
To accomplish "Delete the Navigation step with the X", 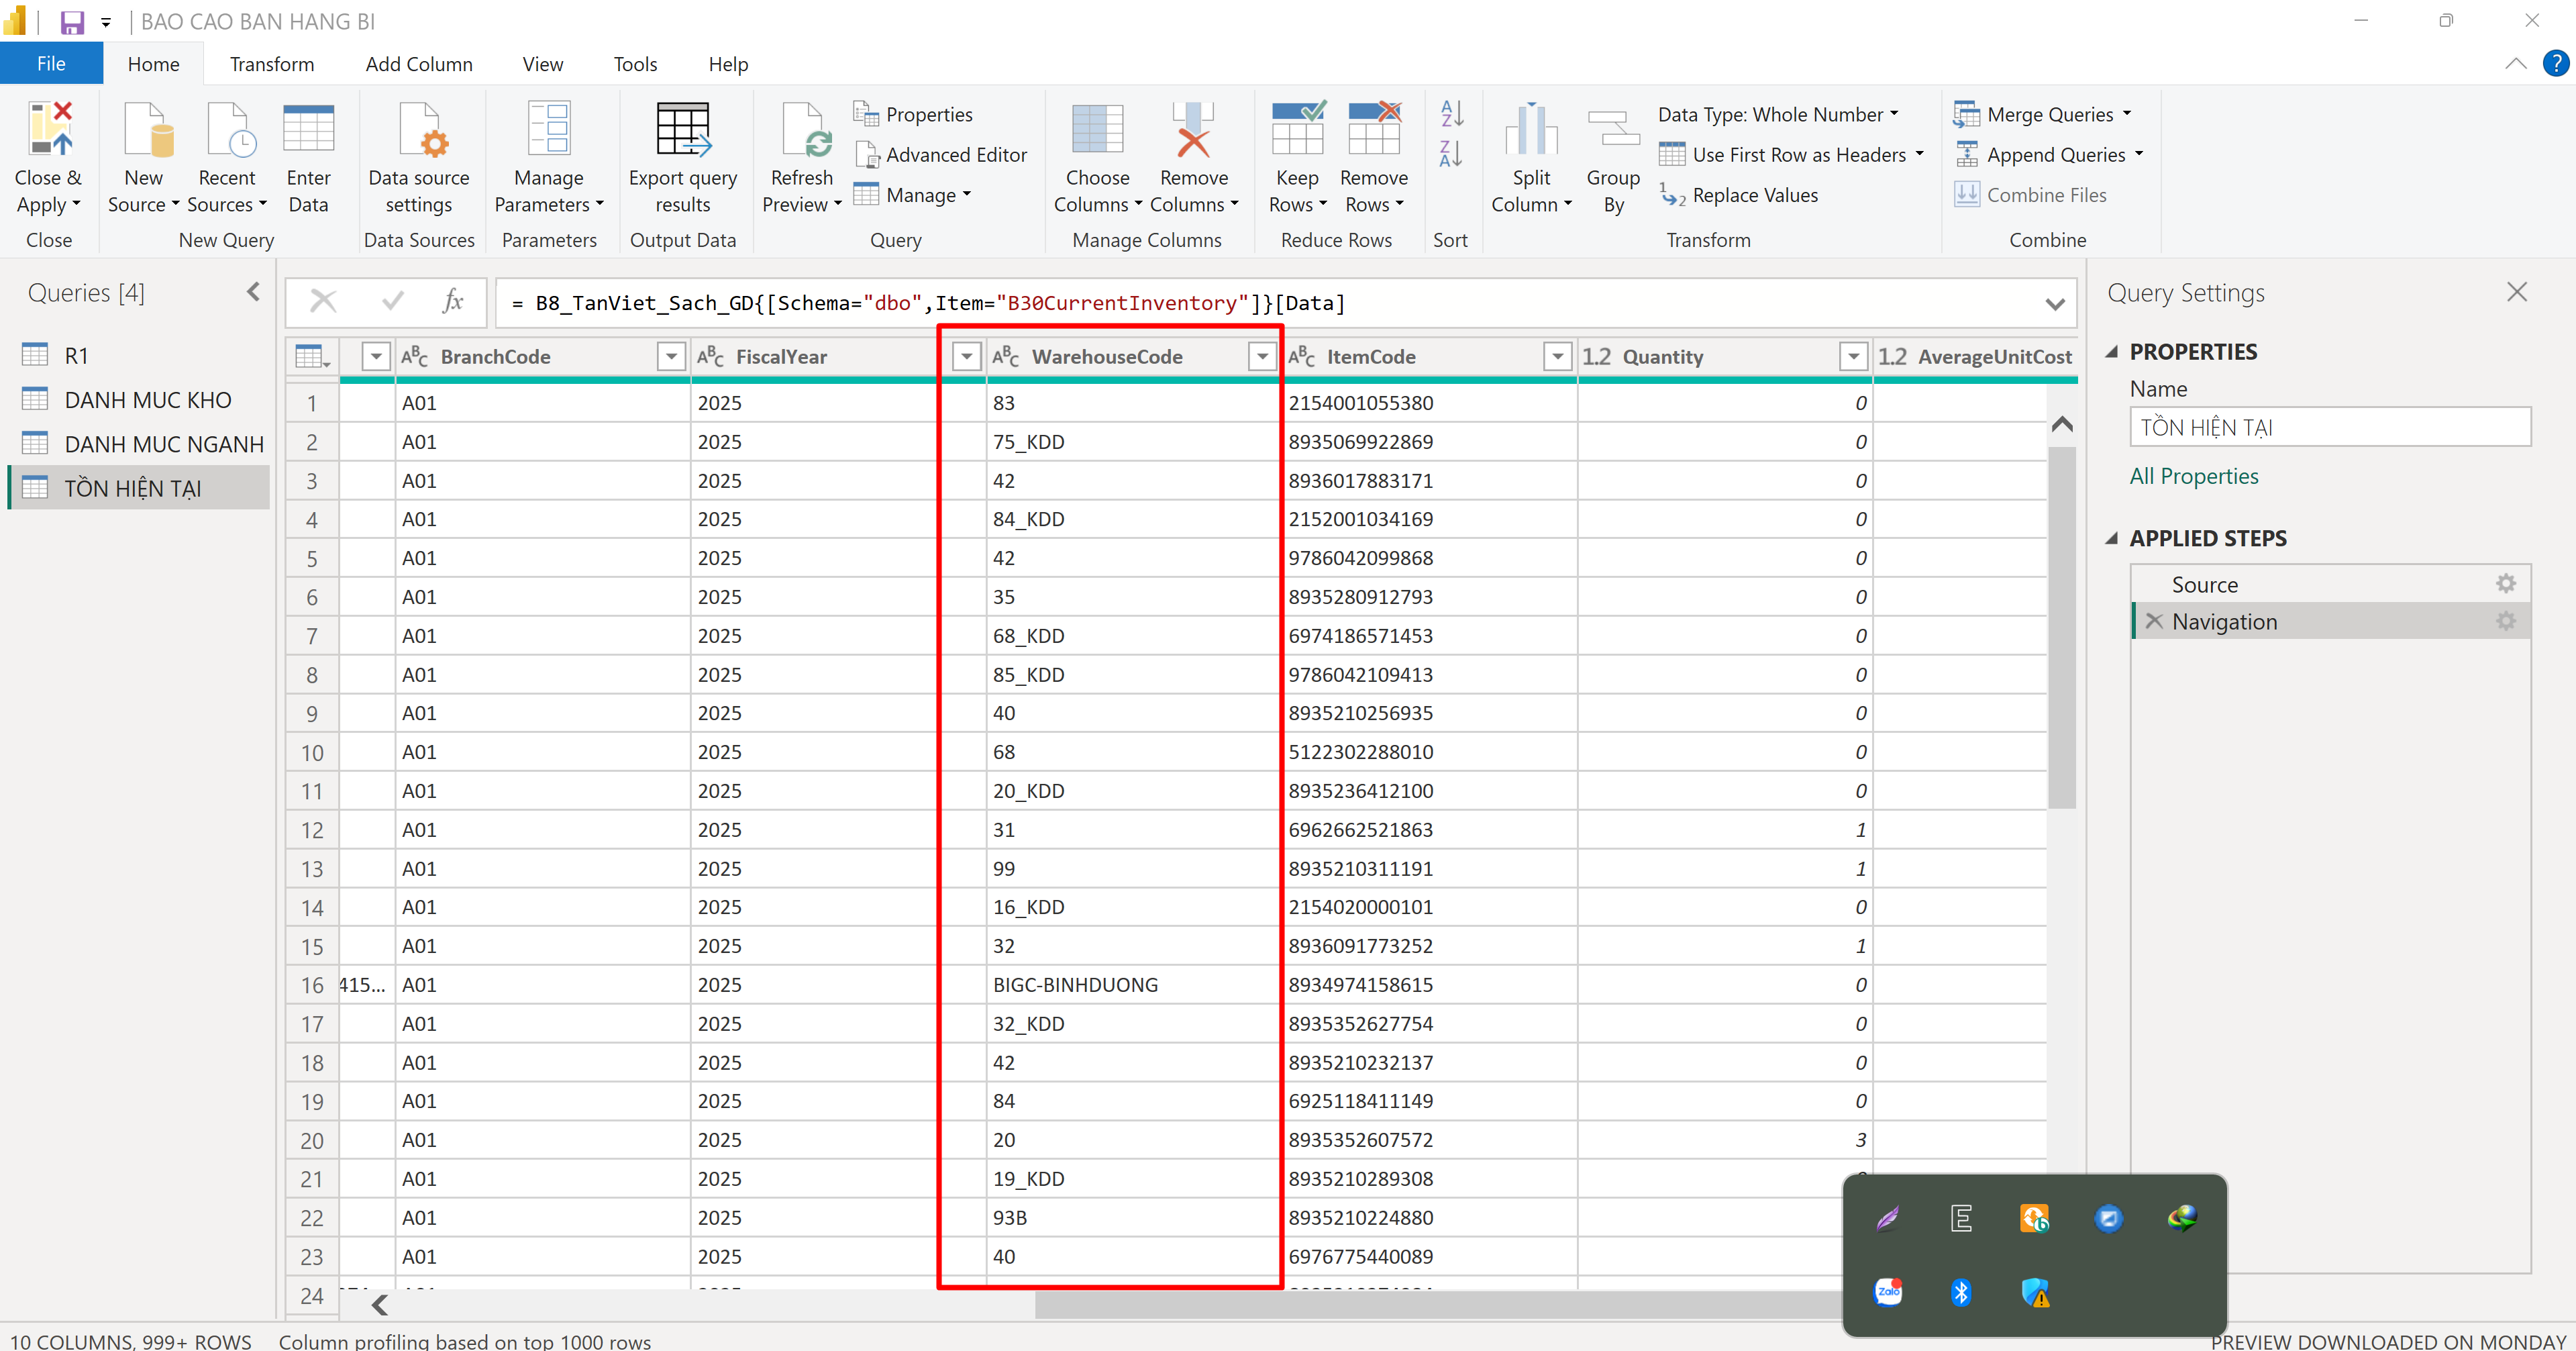I will (x=2154, y=621).
